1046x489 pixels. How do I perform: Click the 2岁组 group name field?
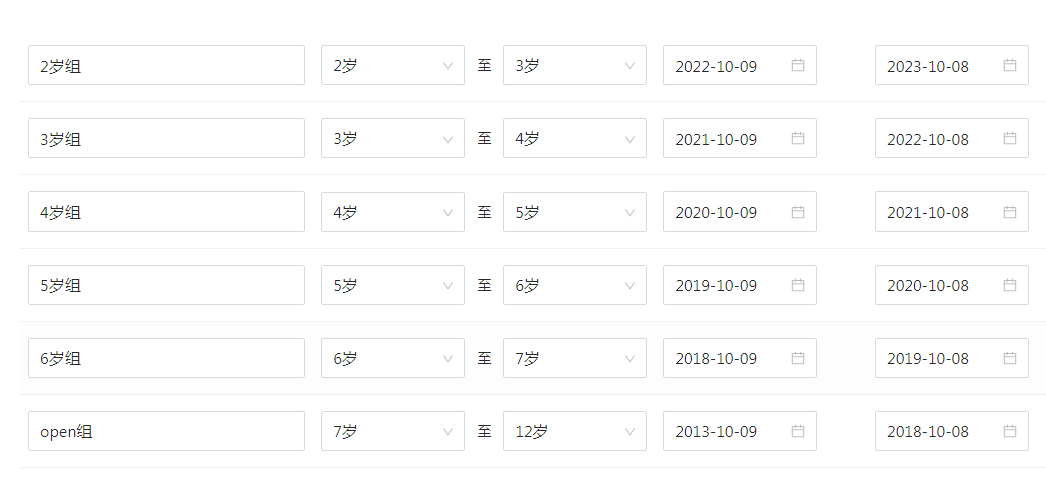(x=166, y=65)
